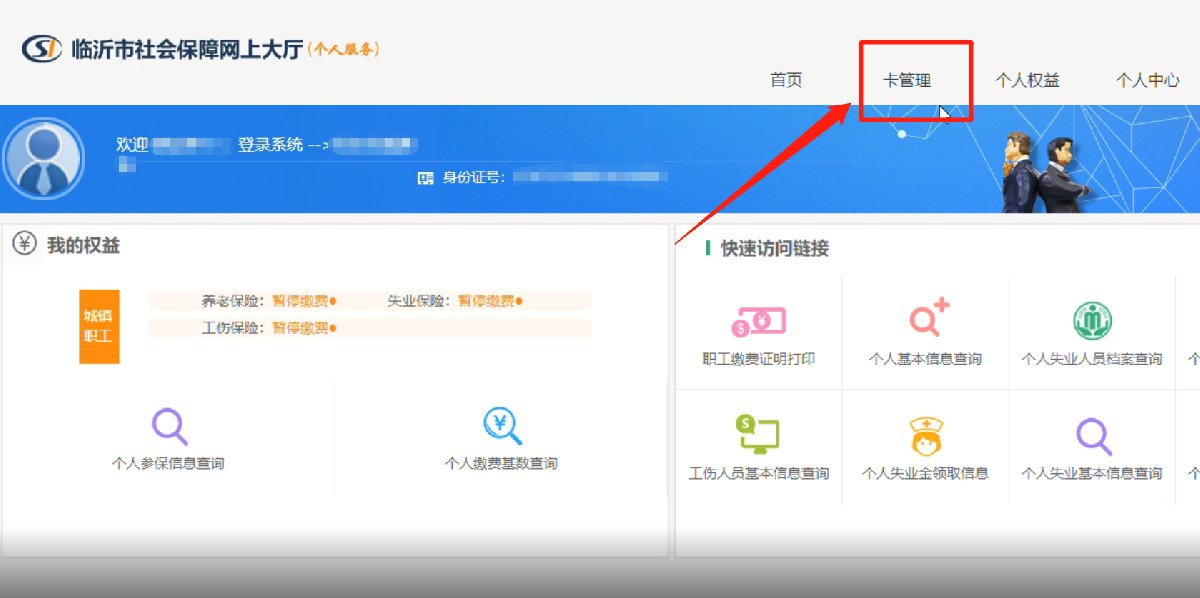This screenshot has height=598, width=1200.
Task: Click 暂停缴费 status next to 养老保险
Action: tap(303, 300)
